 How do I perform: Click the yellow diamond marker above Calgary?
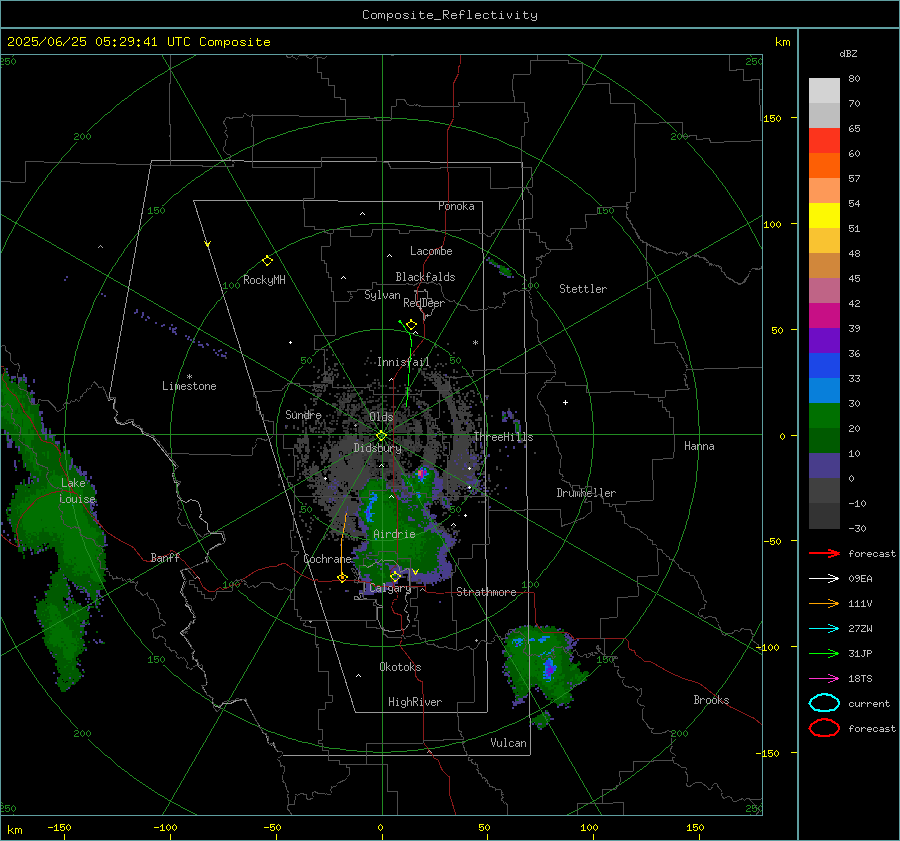pos(395,576)
